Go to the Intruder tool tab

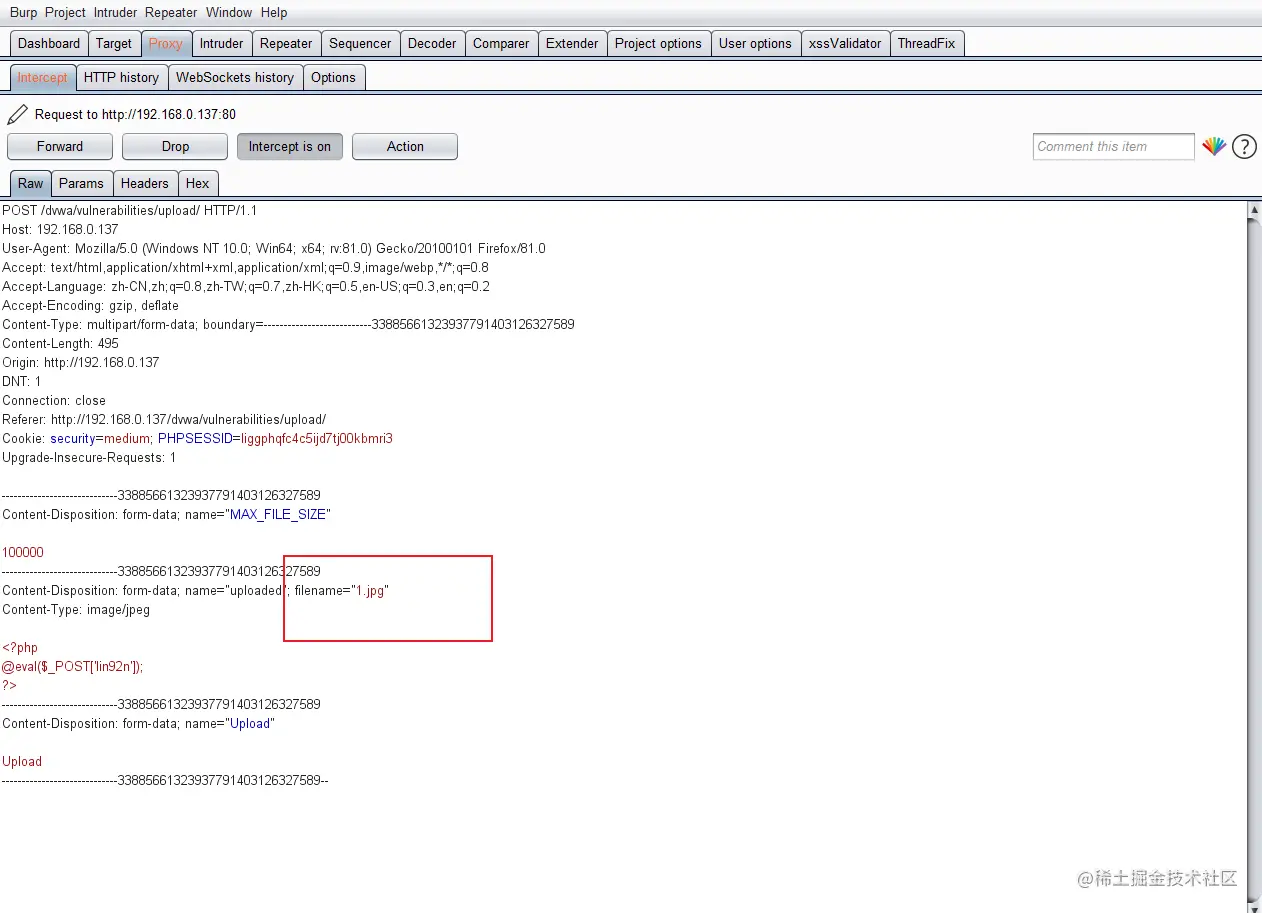(x=221, y=43)
